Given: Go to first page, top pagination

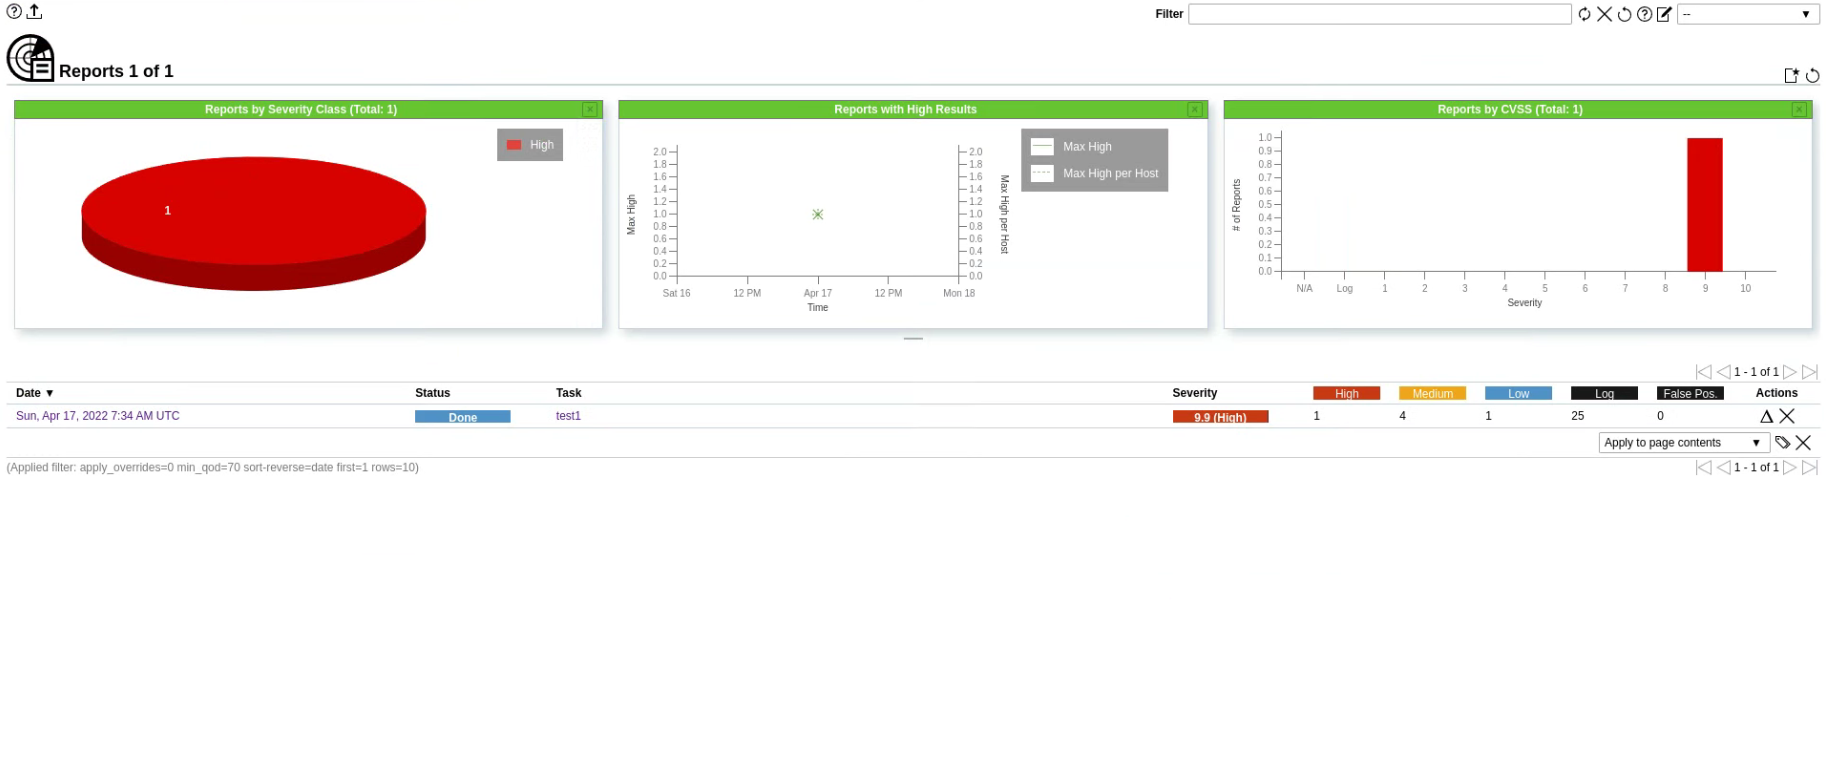Looking at the screenshot, I should 1703,371.
